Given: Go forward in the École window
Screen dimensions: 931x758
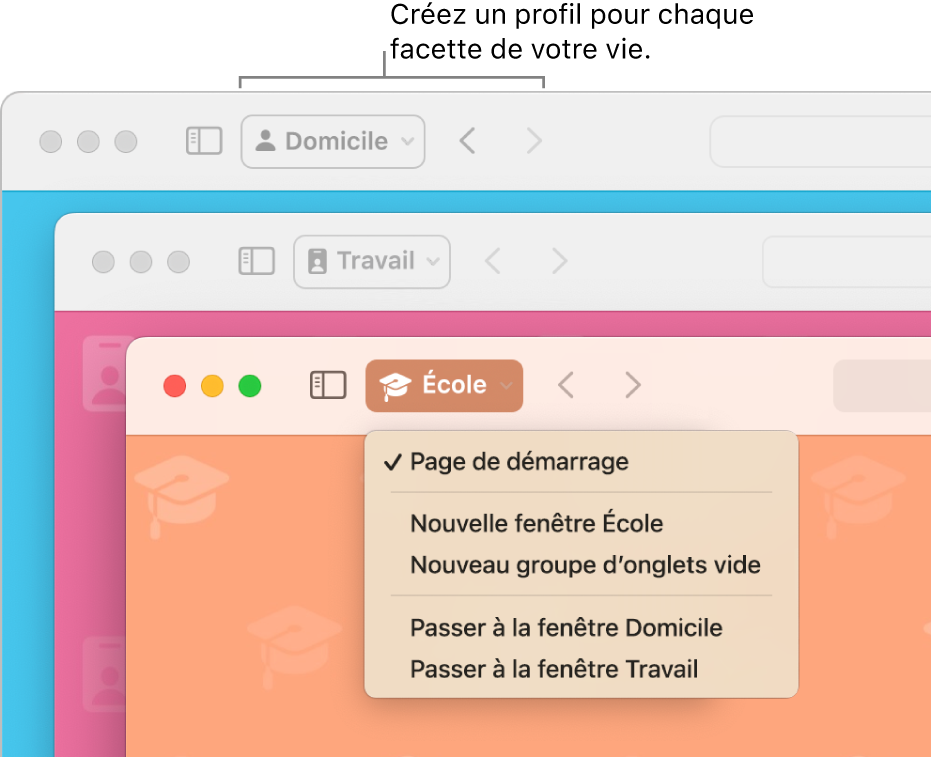Looking at the screenshot, I should [x=632, y=385].
